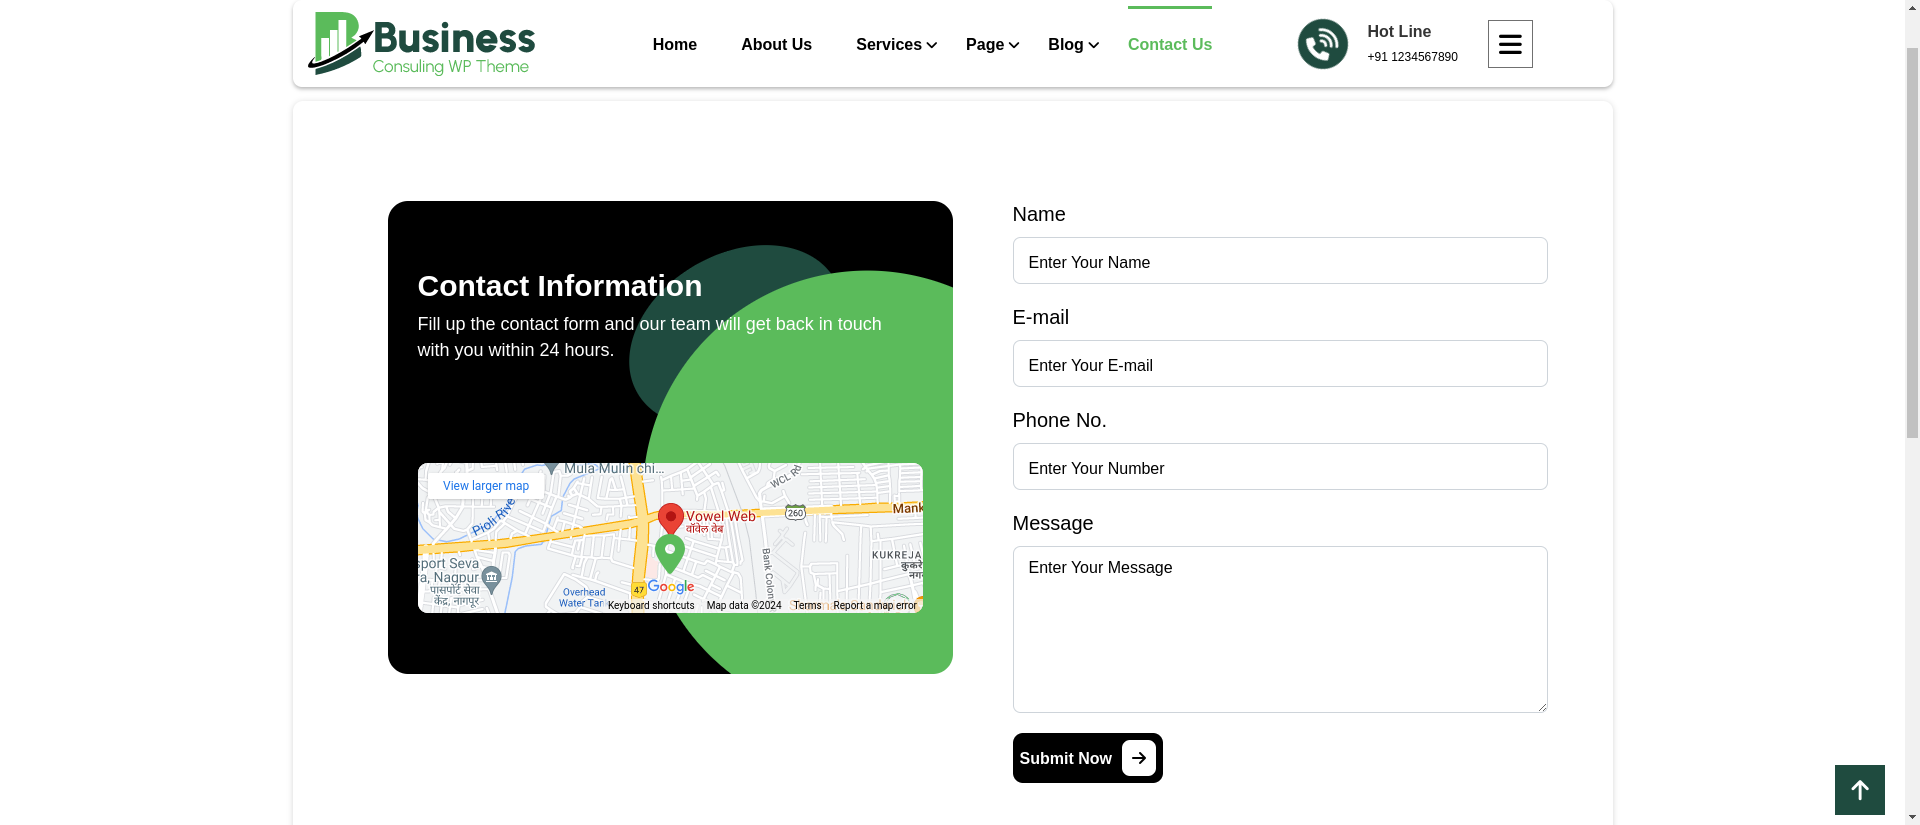Expand the Services dropdown chevron
1920x825 pixels.
pos(932,45)
